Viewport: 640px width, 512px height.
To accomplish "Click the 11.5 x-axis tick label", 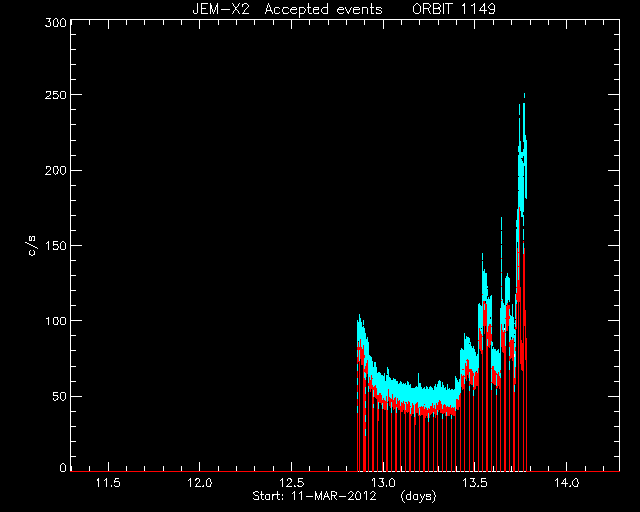I will coord(108,483).
